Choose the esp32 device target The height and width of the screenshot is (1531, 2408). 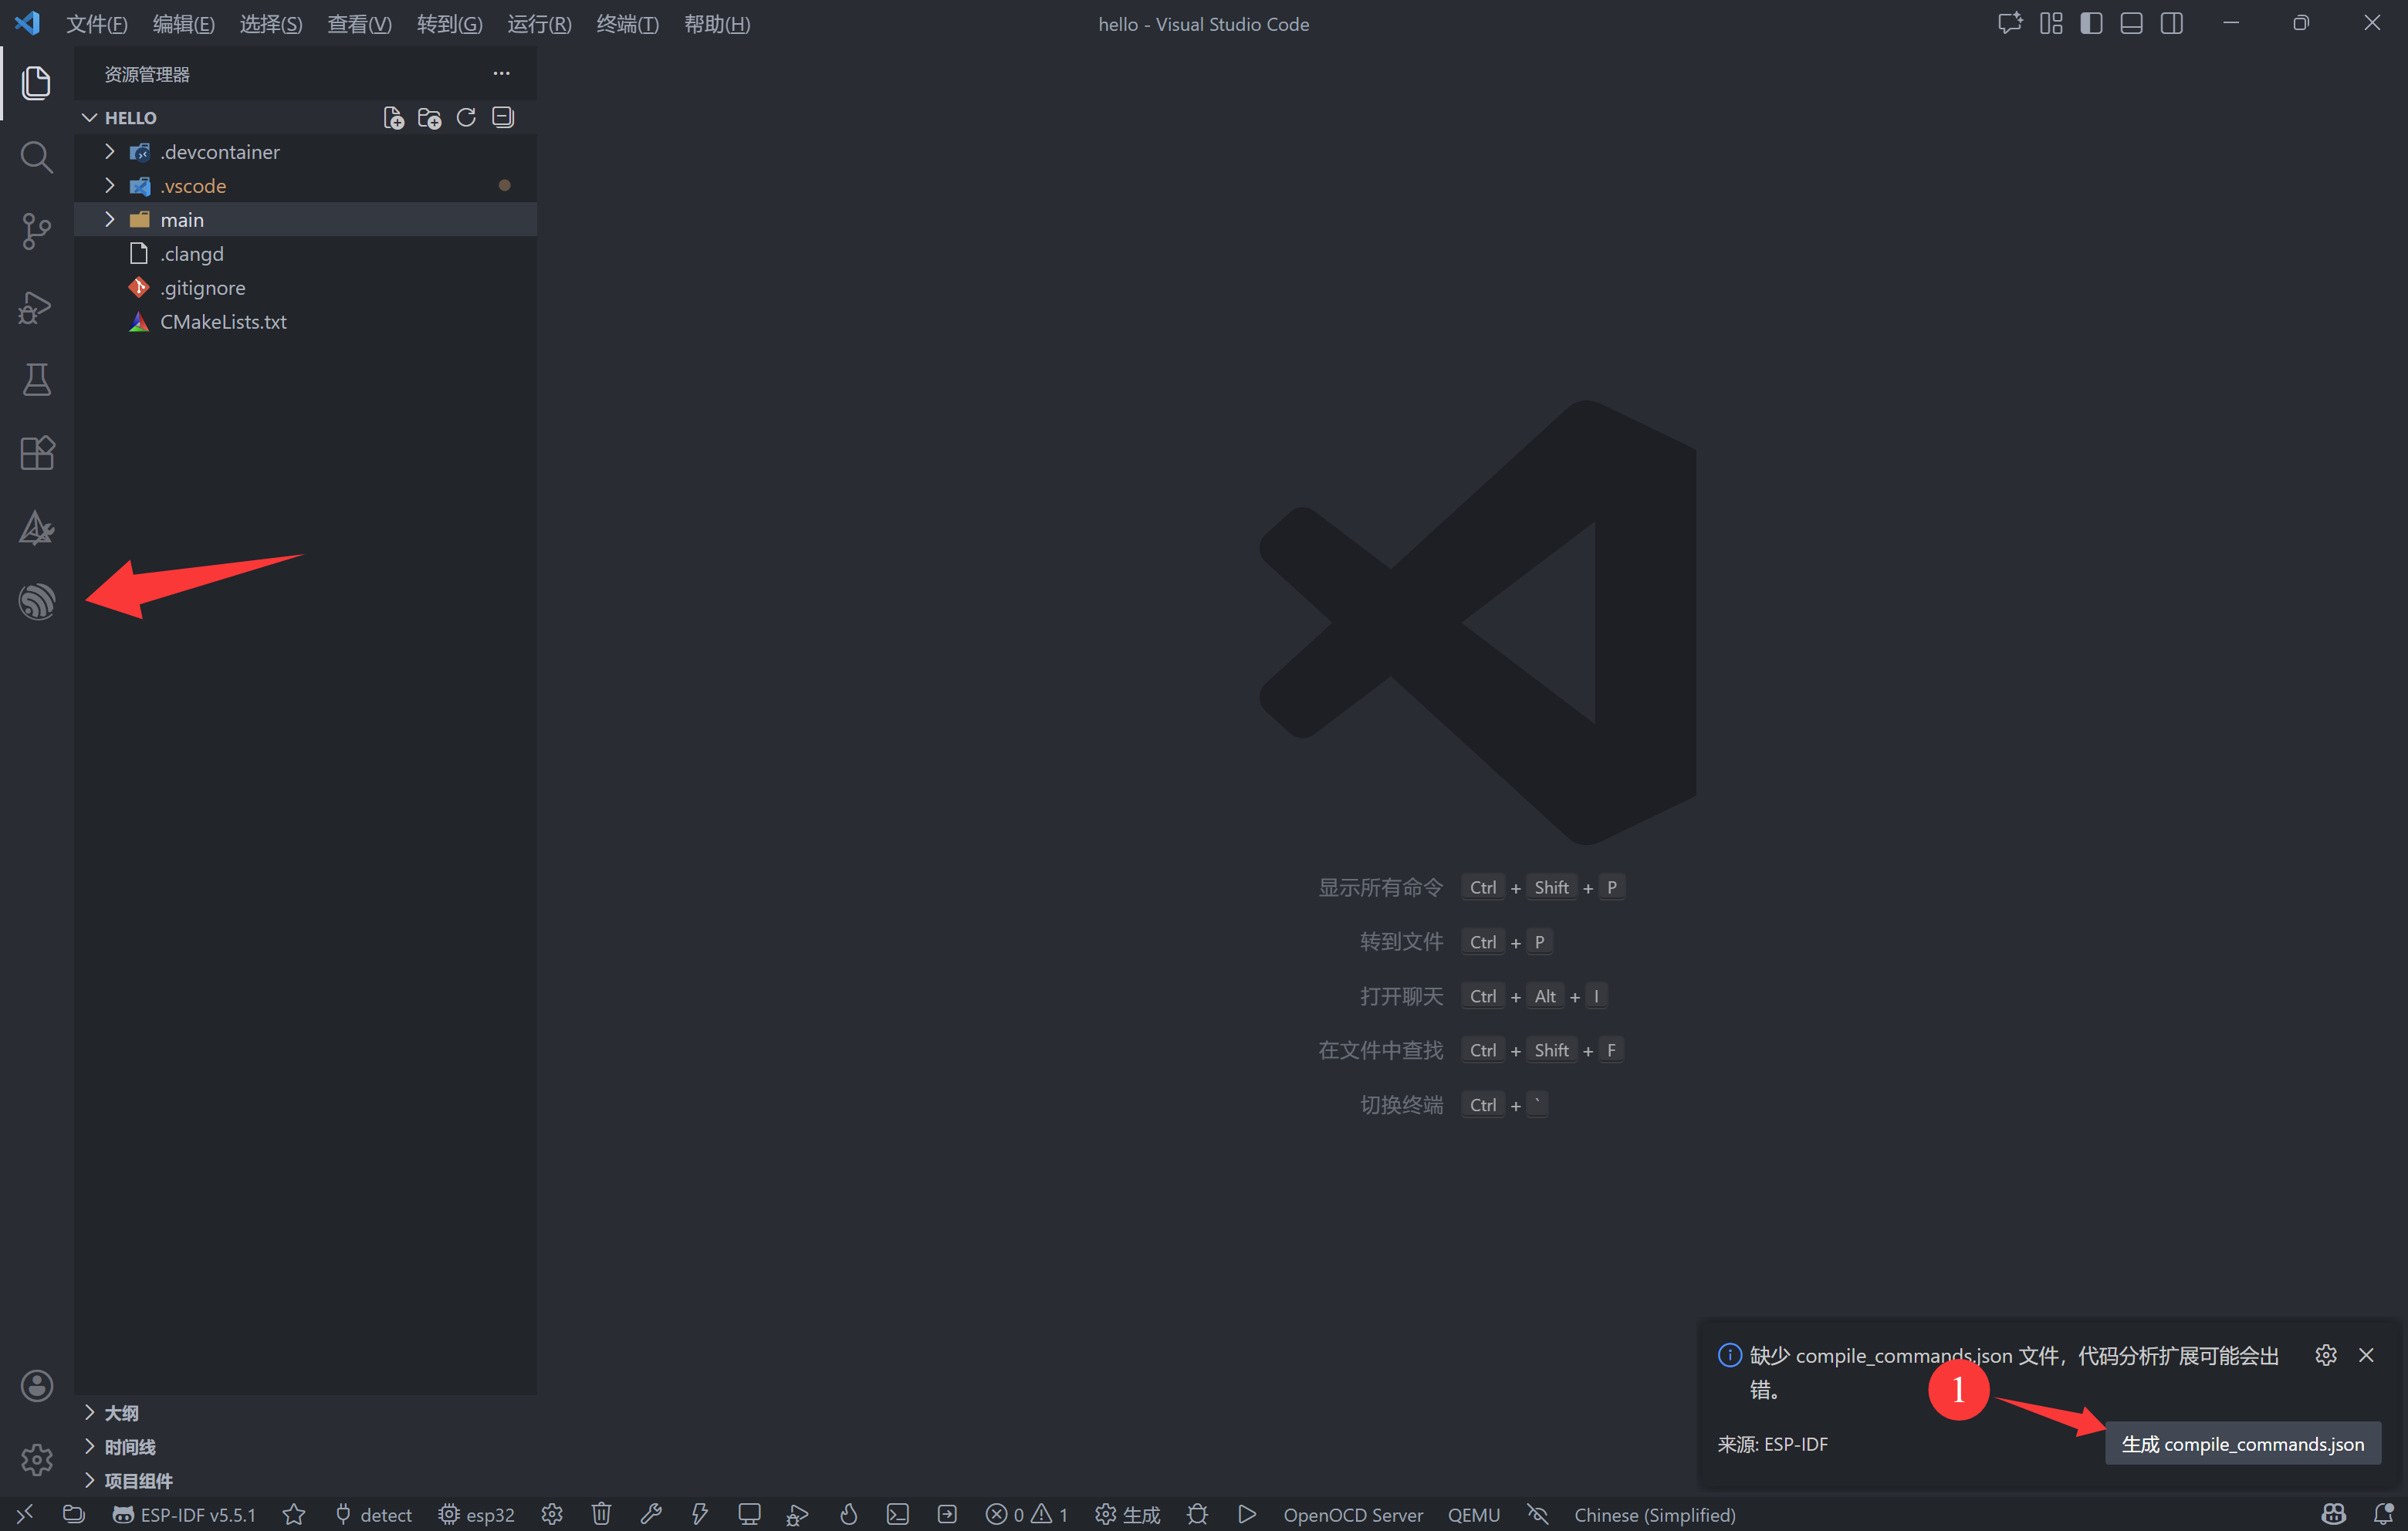pos(476,1514)
